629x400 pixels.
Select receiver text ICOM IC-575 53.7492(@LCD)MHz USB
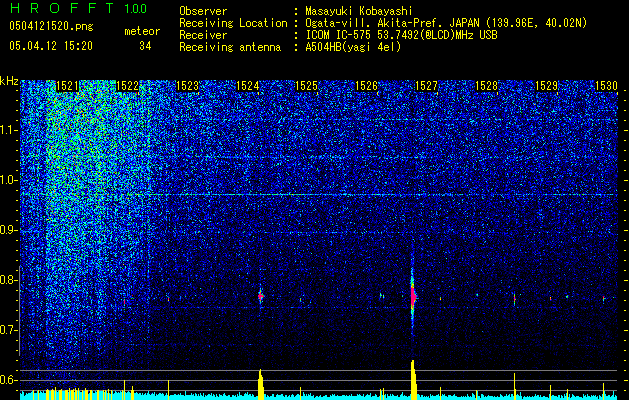[x=402, y=35]
